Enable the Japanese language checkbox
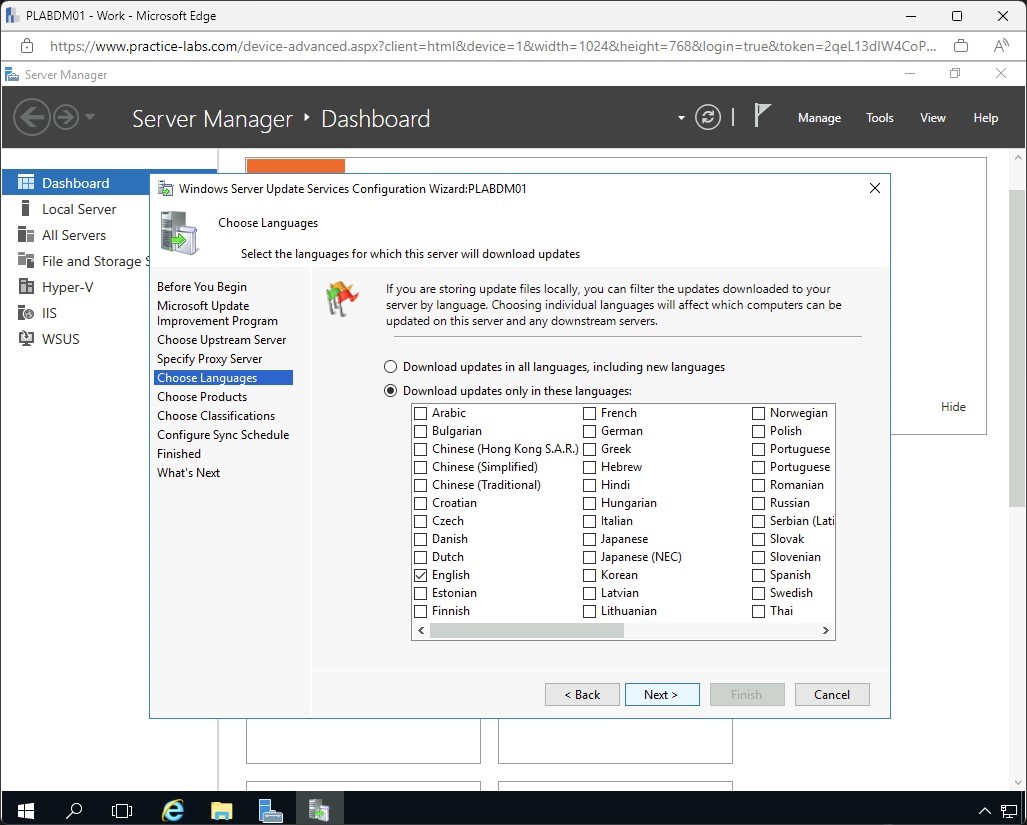 [590, 539]
